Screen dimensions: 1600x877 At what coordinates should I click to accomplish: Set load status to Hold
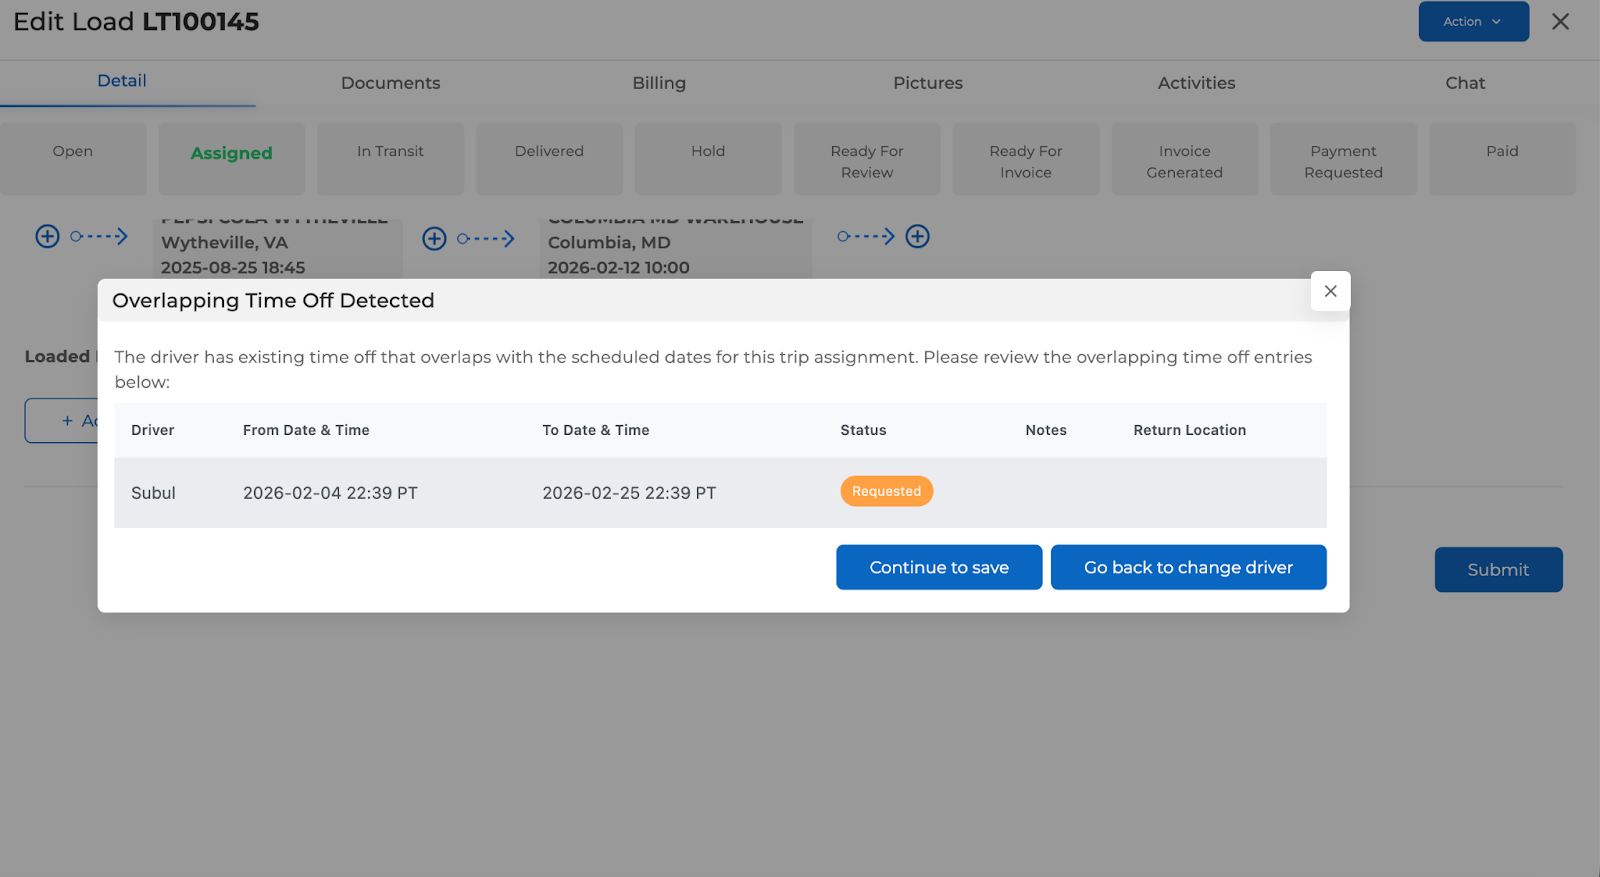click(x=708, y=152)
